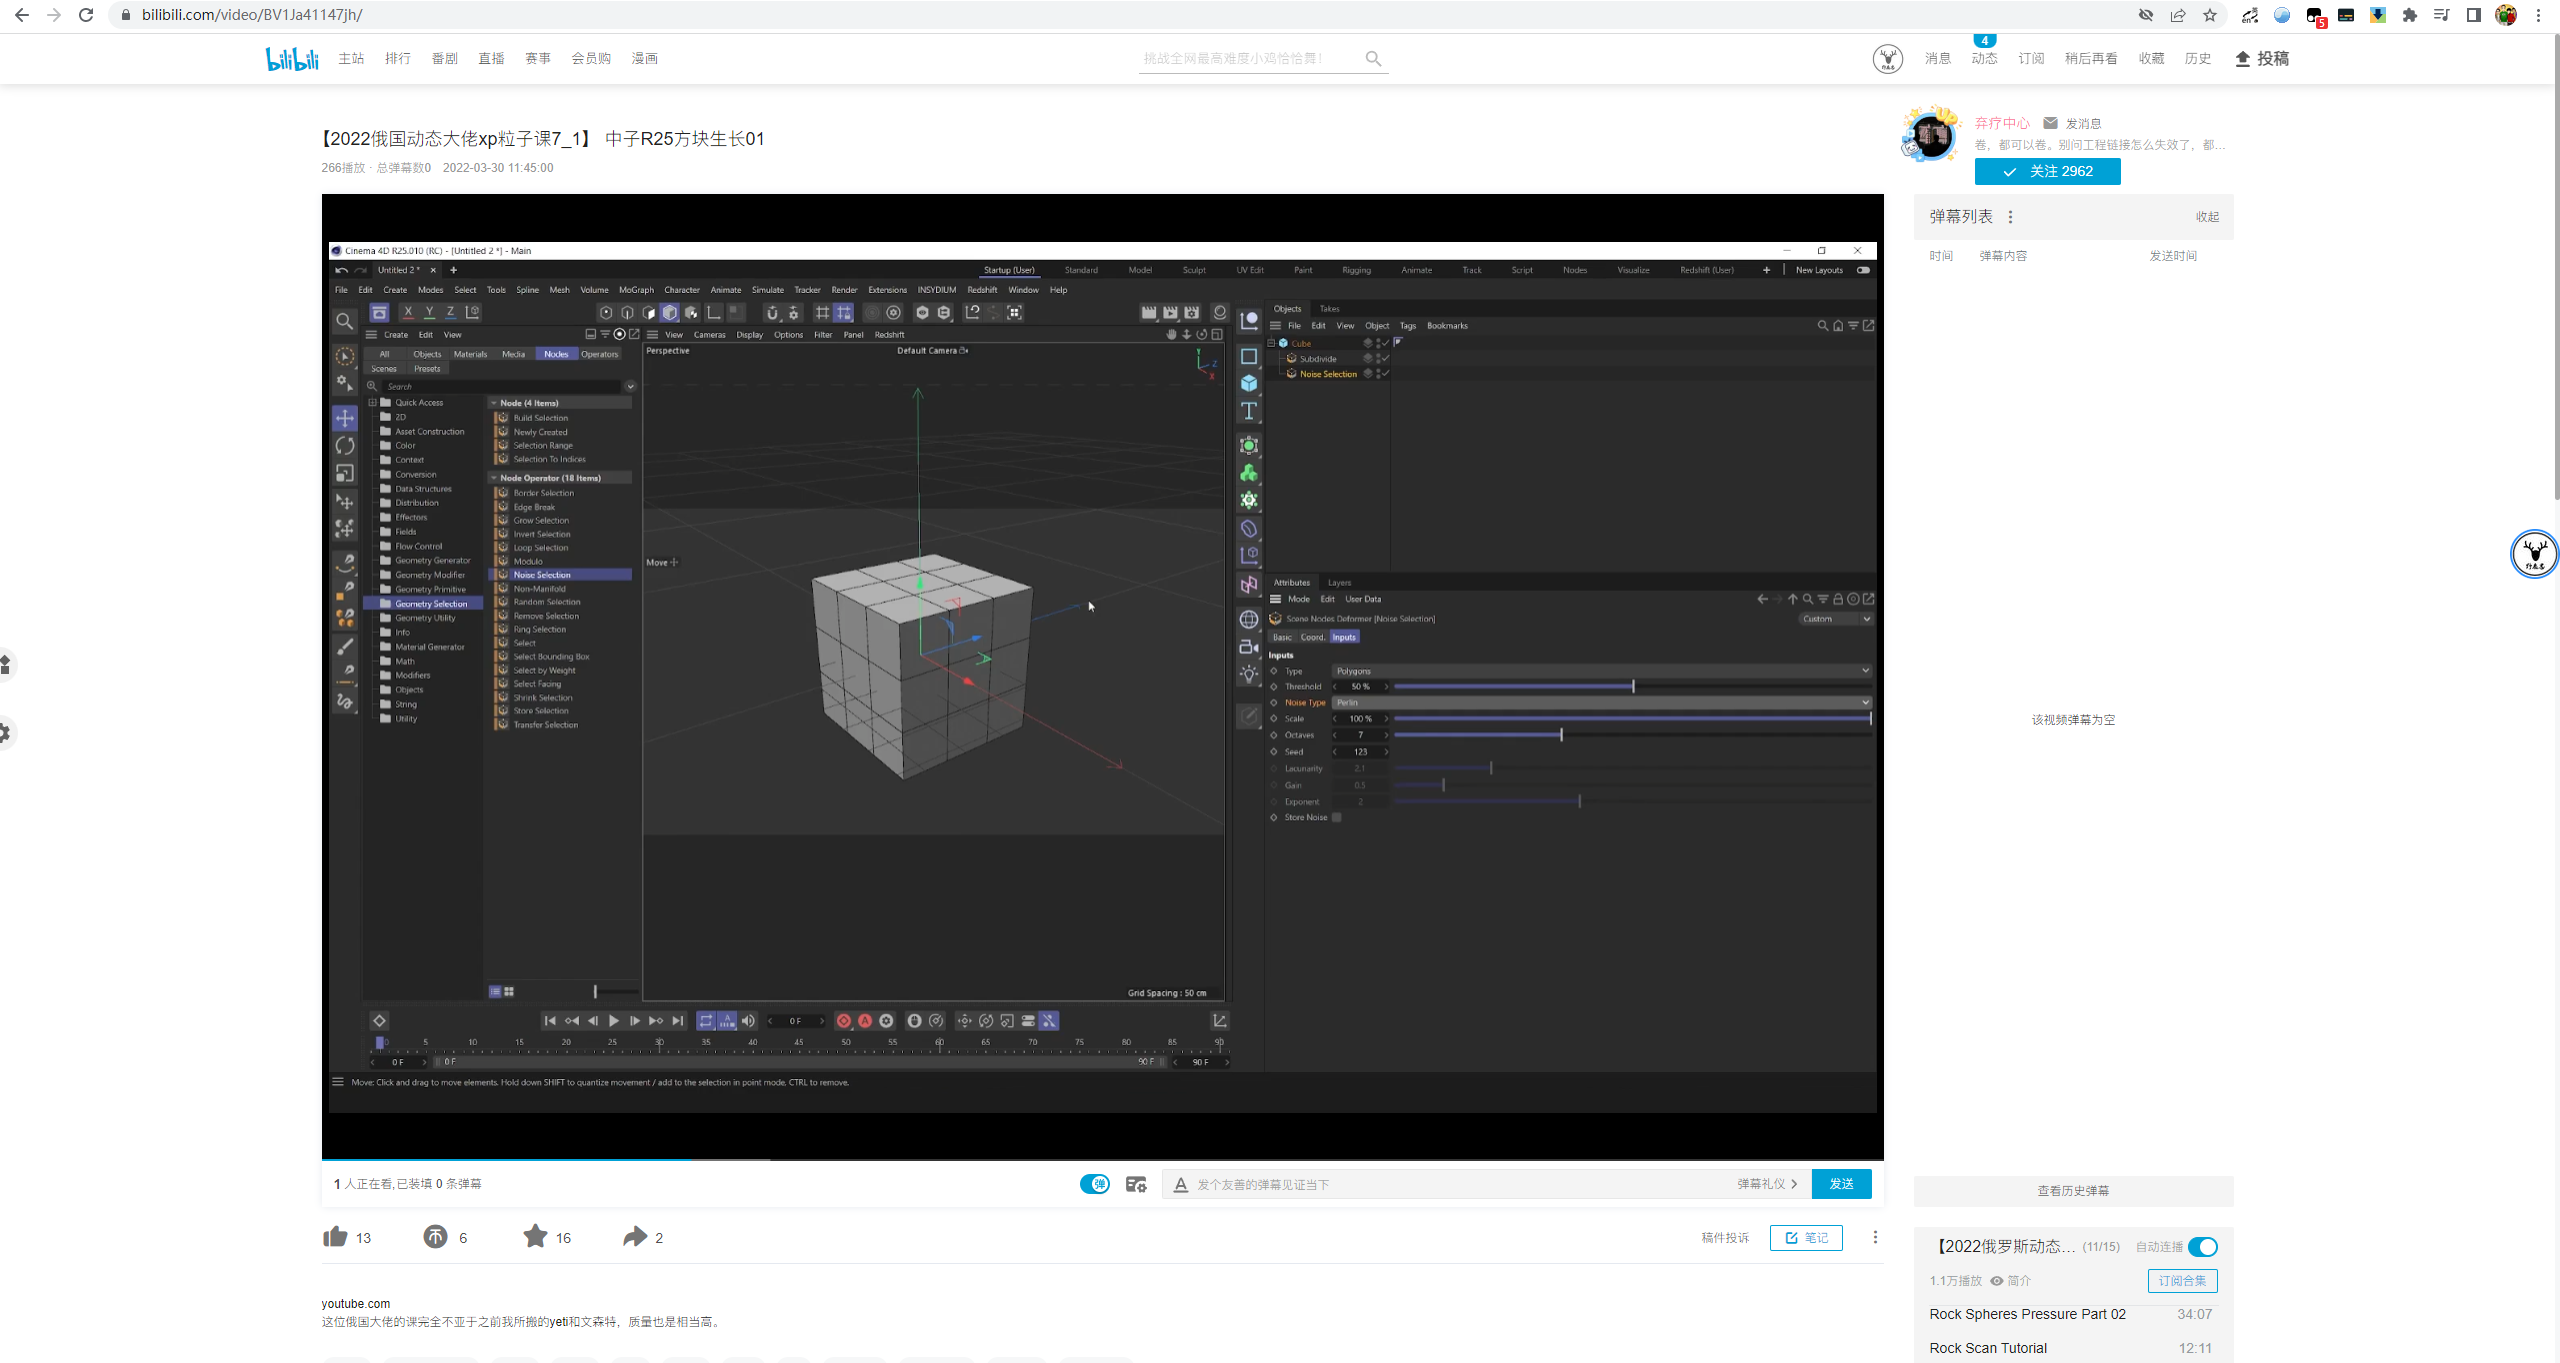This screenshot has height=1363, width=2560.
Task: Click the danmaku font style icon
Action: pos(1181,1184)
